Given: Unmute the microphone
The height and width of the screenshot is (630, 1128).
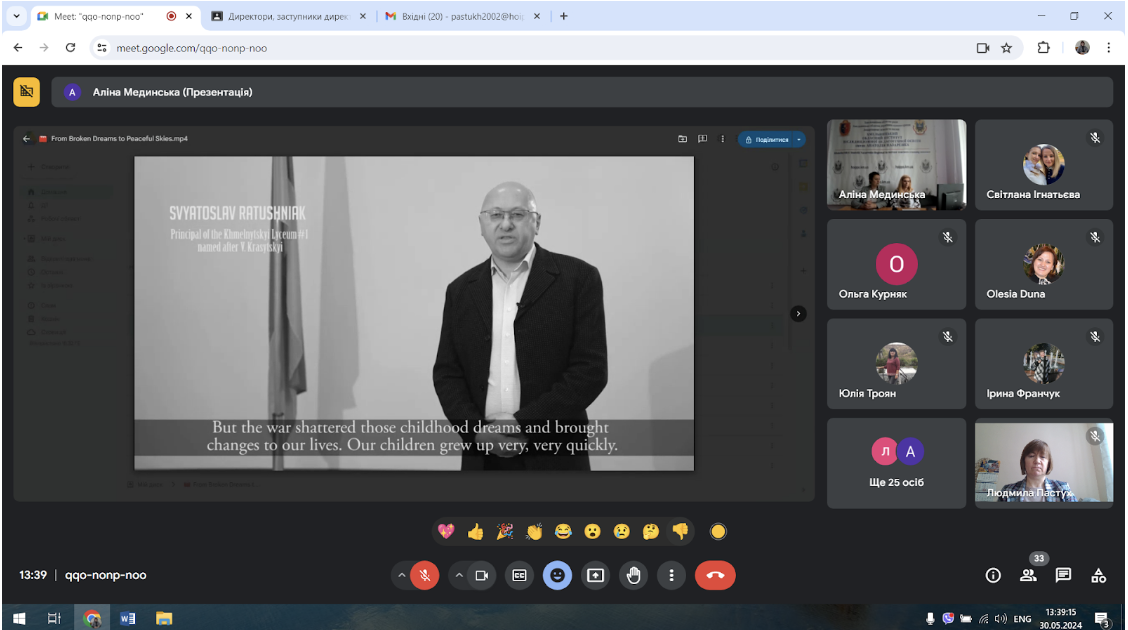Looking at the screenshot, I should (425, 575).
